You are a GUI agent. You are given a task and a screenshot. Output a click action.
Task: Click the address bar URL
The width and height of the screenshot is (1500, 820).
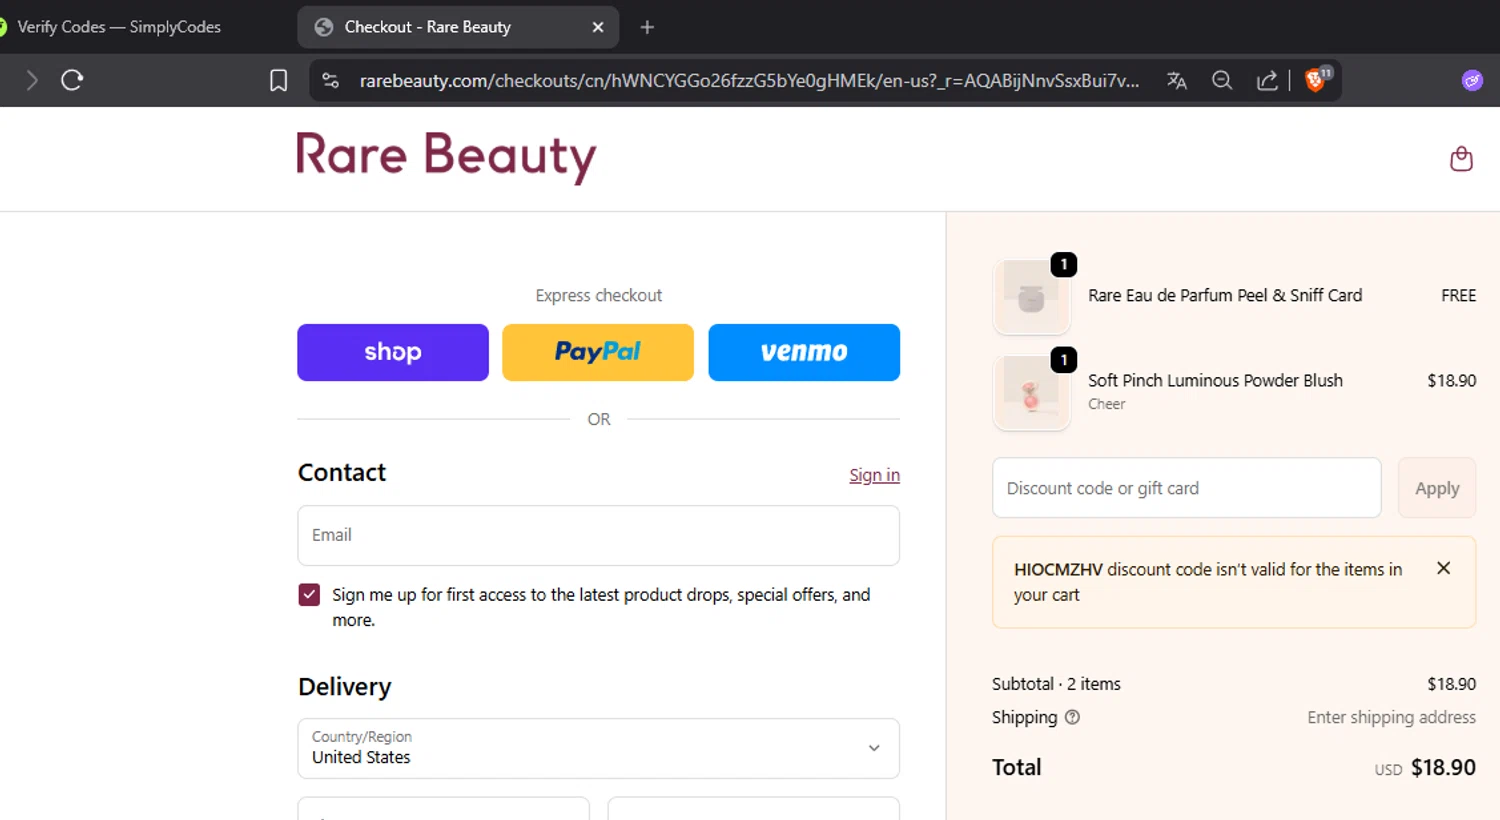pyautogui.click(x=749, y=81)
